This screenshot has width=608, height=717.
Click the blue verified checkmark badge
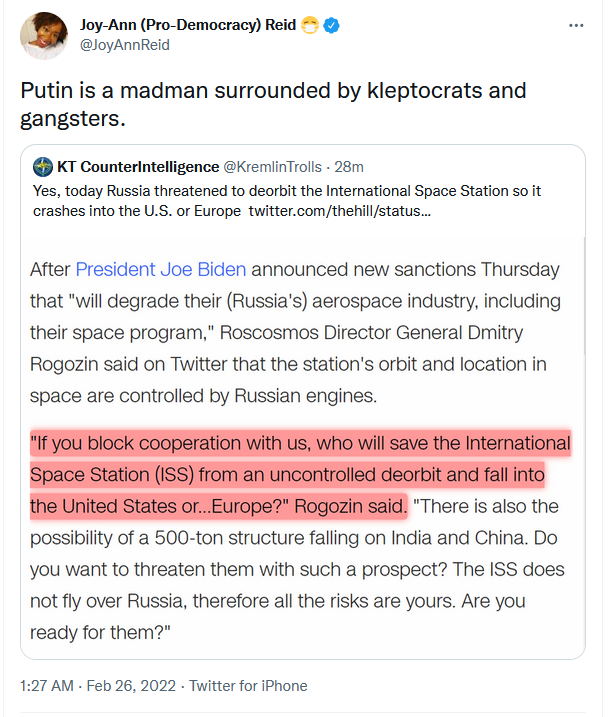[331, 25]
